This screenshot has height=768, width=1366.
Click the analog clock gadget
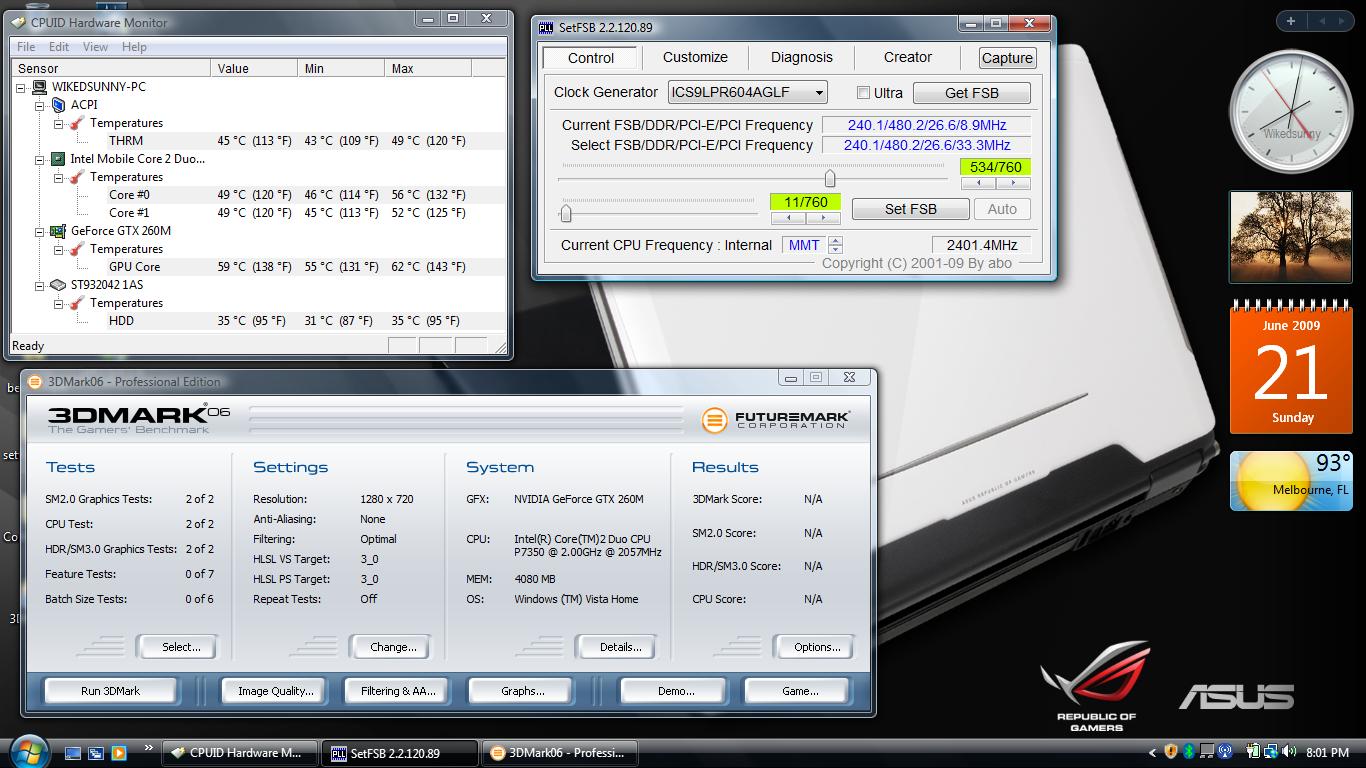point(1290,112)
